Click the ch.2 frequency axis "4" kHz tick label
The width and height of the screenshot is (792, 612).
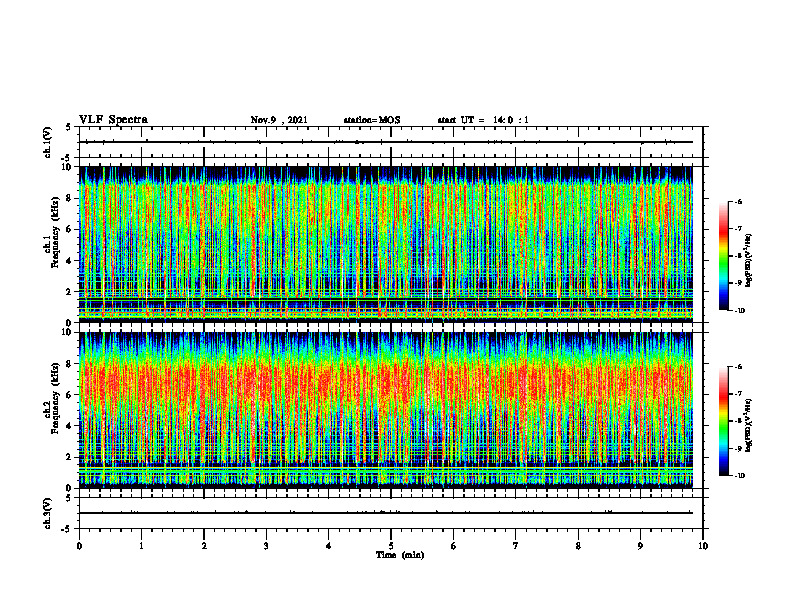(x=70, y=426)
